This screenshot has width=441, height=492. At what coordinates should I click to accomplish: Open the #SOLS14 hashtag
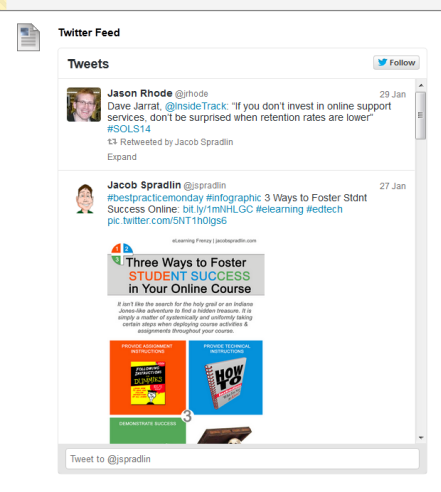click(129, 129)
